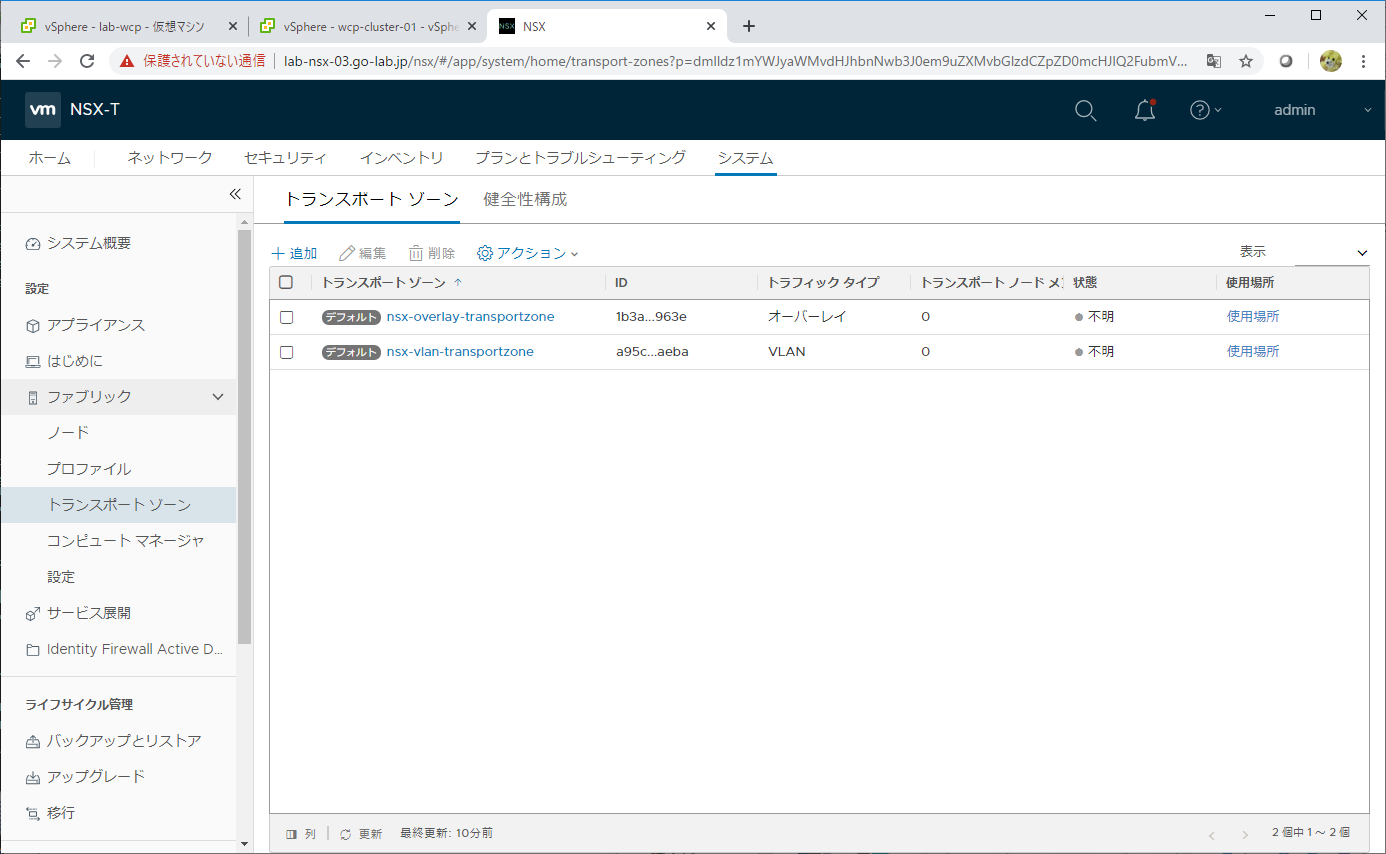The image size is (1386, 854).
Task: Click ID cell a95c...aeba
Action: 652,352
